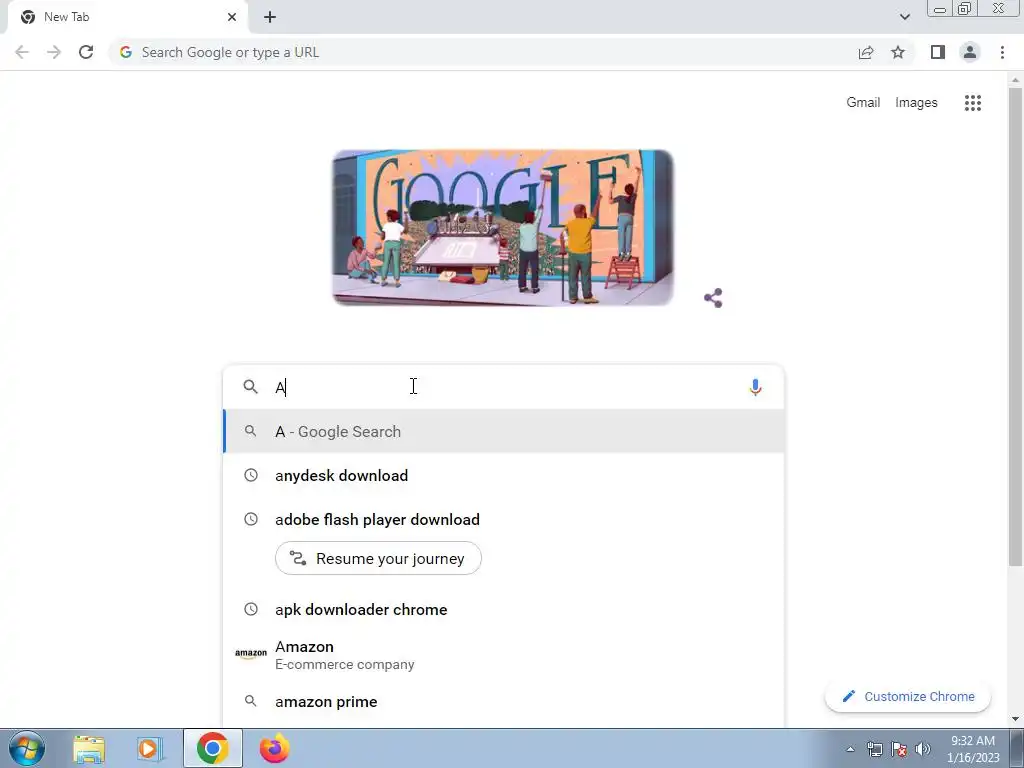Screen dimensions: 1024x768
Task: Open Chrome's three-dot menu
Action: [1002, 52]
